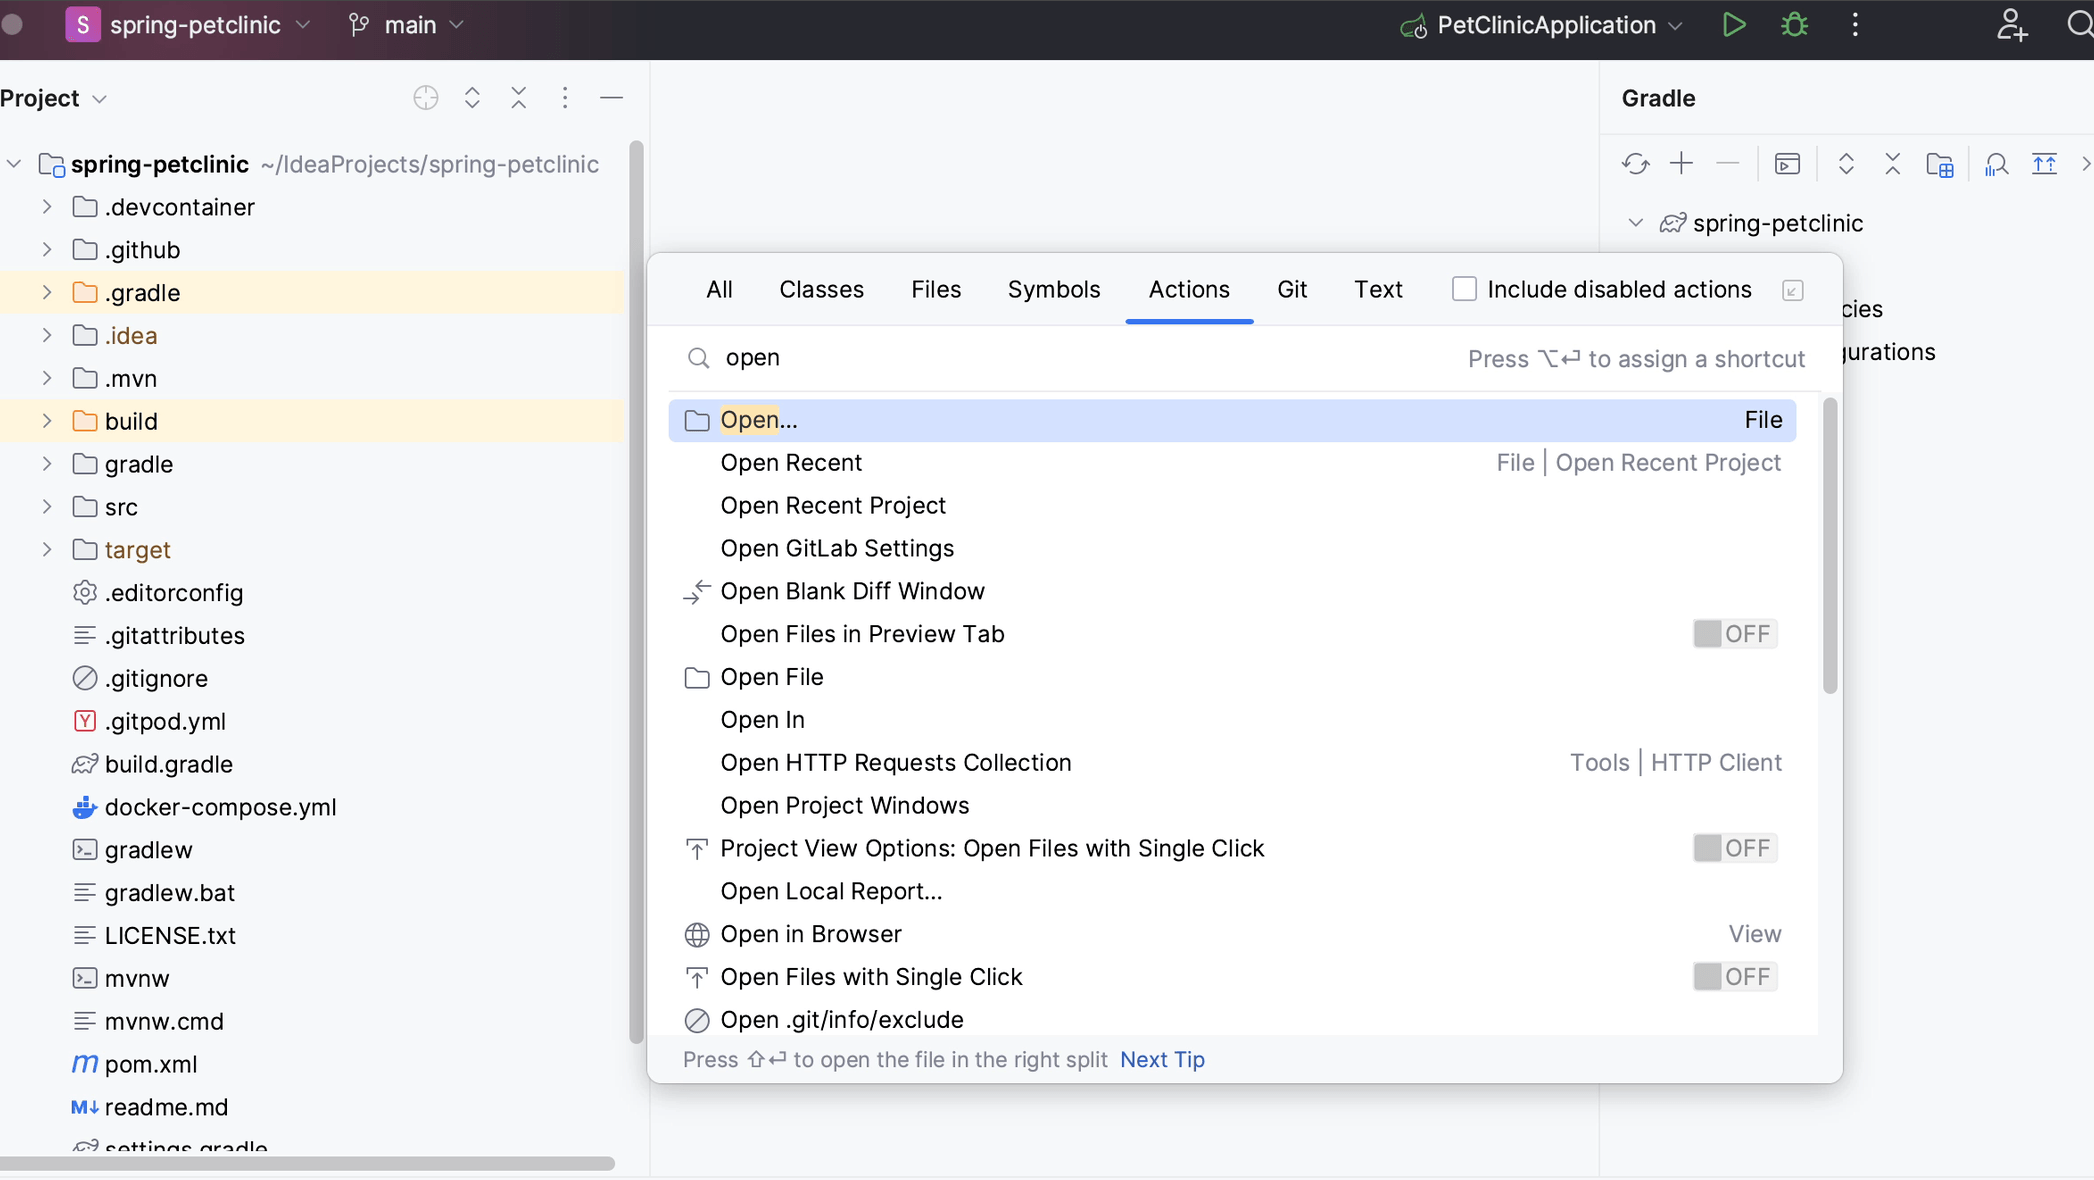The width and height of the screenshot is (2094, 1180).
Task: Toggle Open Files in Preview Tab switch
Action: [x=1734, y=634]
